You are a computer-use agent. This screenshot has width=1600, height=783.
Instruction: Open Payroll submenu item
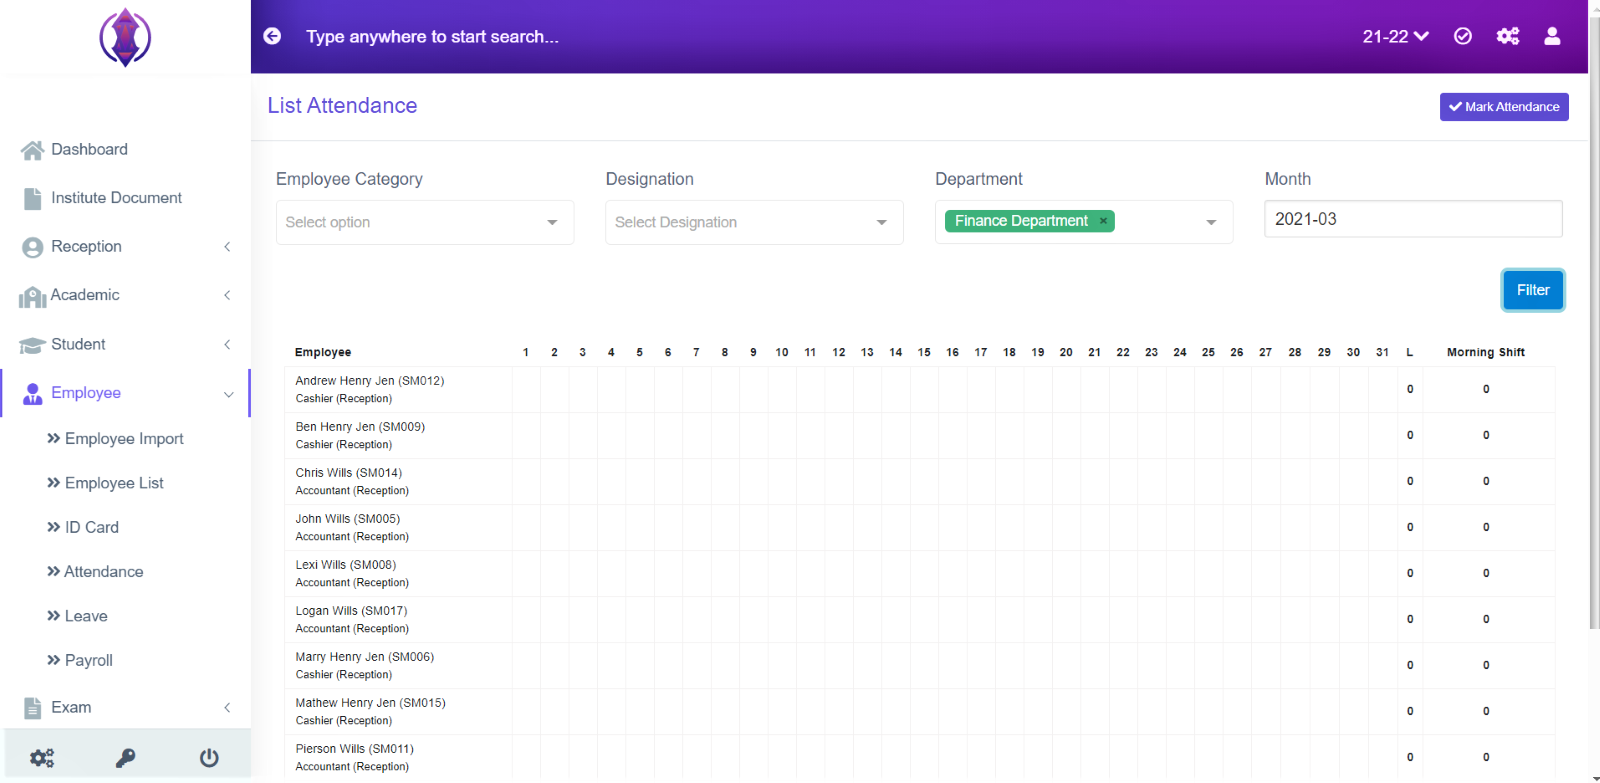tap(88, 660)
